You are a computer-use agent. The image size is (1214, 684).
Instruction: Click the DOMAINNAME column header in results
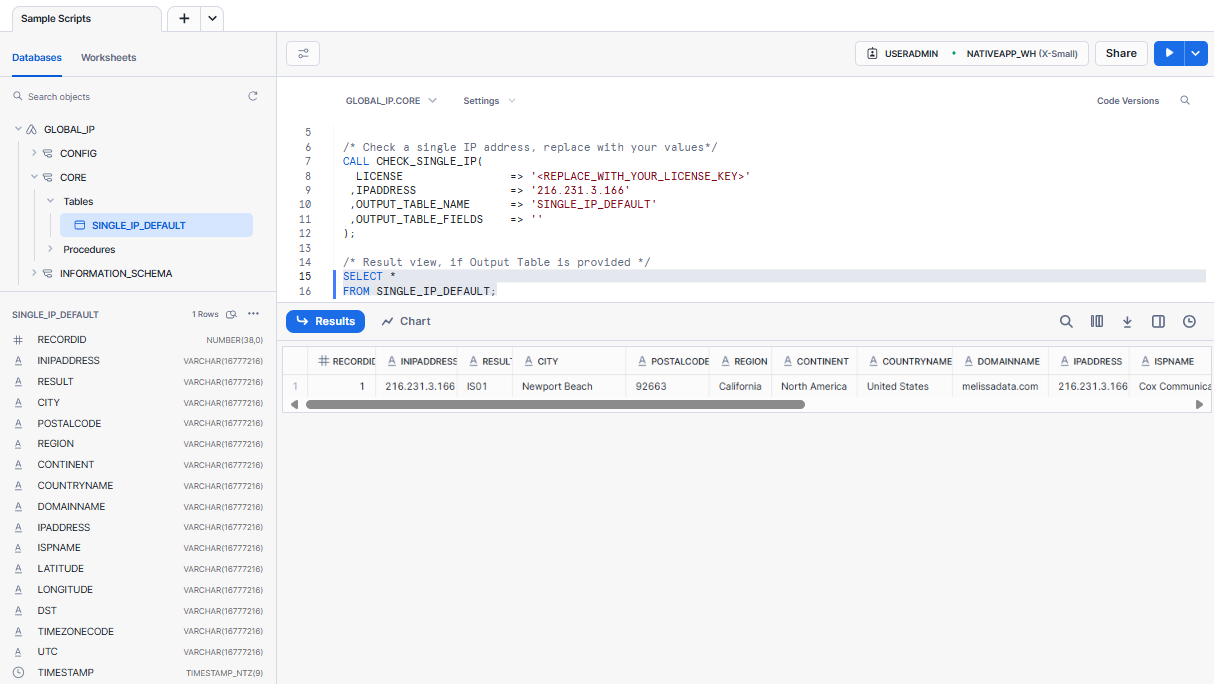click(x=1001, y=361)
